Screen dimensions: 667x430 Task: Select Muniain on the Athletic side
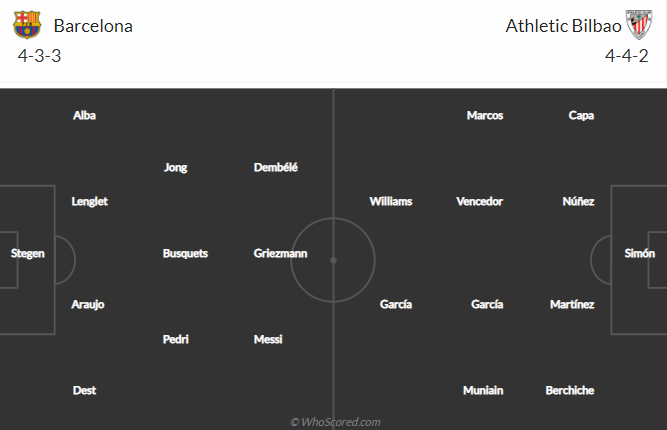pos(483,391)
